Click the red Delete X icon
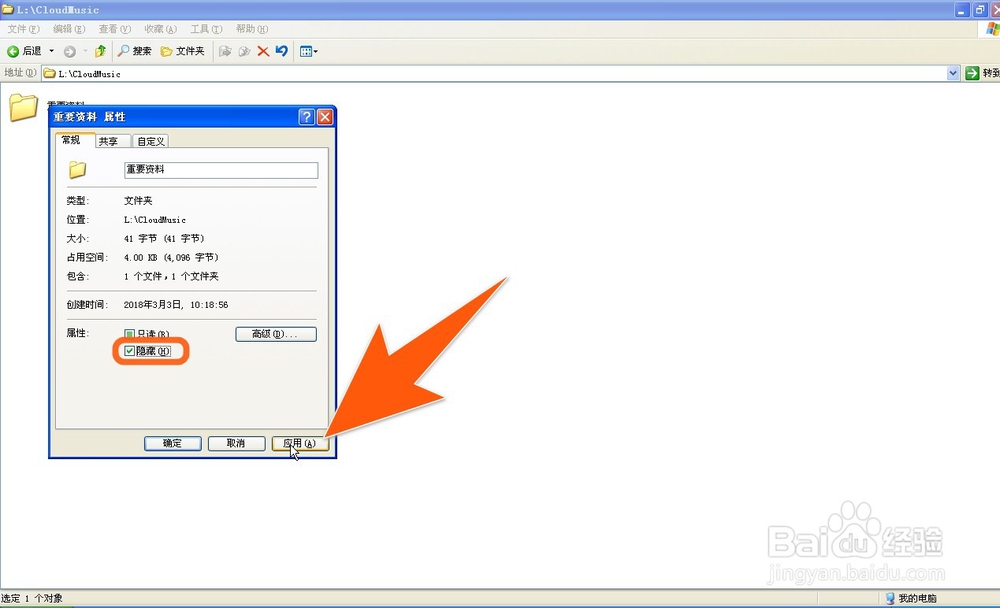 [x=263, y=51]
